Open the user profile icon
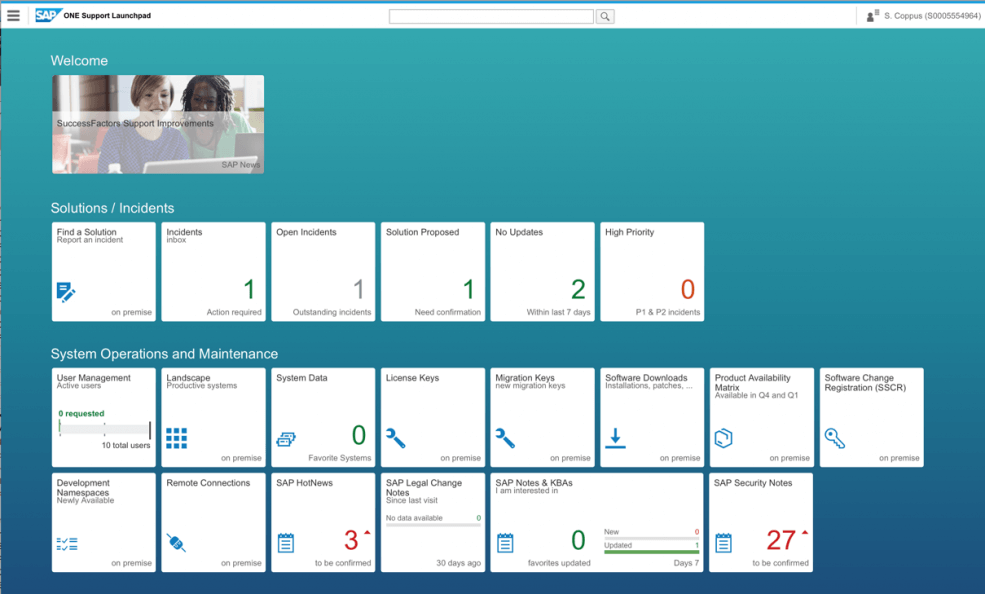This screenshot has height=594, width=985. pyautogui.click(x=872, y=16)
